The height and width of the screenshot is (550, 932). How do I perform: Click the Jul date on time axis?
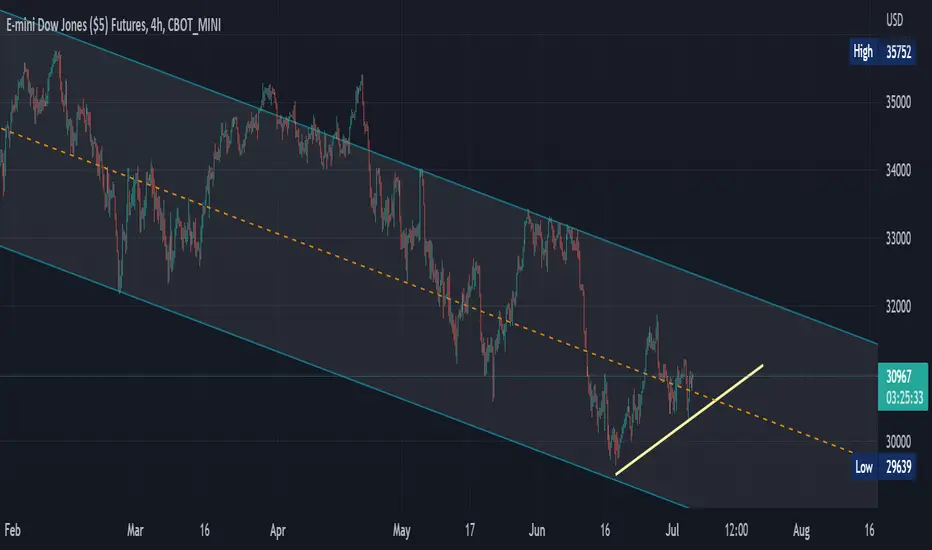(672, 530)
